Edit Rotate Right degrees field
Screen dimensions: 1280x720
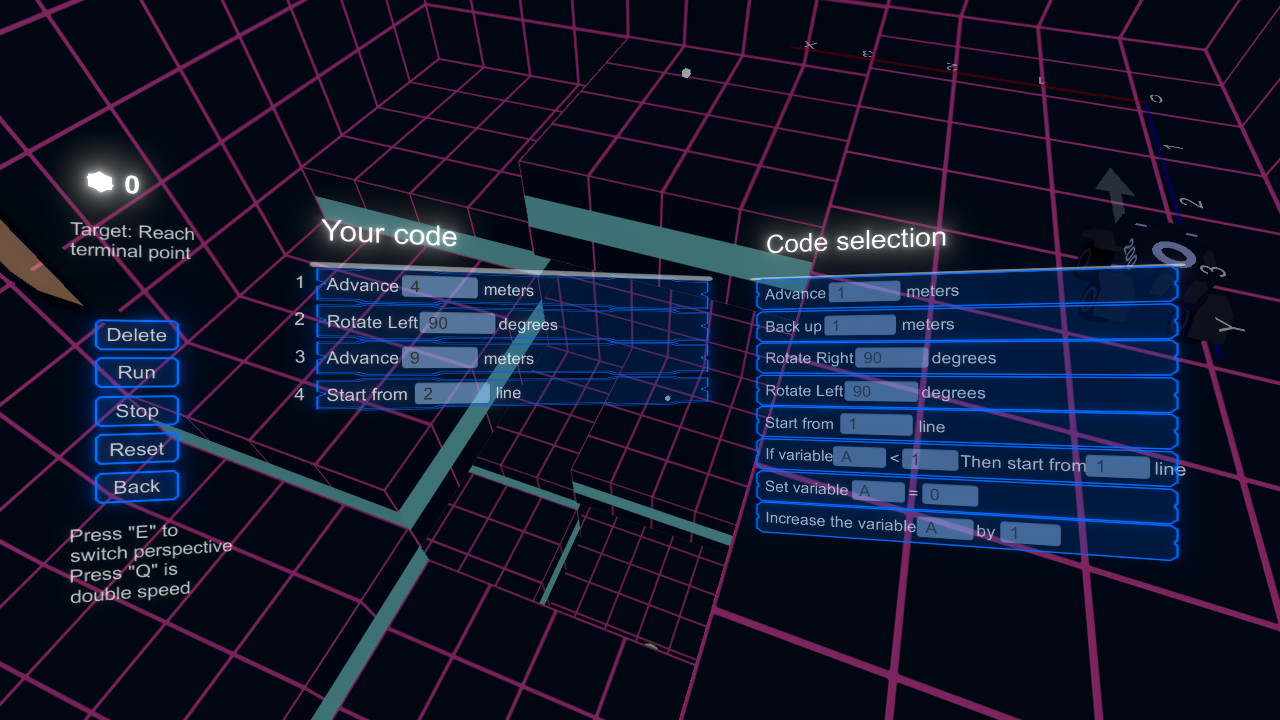click(x=891, y=358)
